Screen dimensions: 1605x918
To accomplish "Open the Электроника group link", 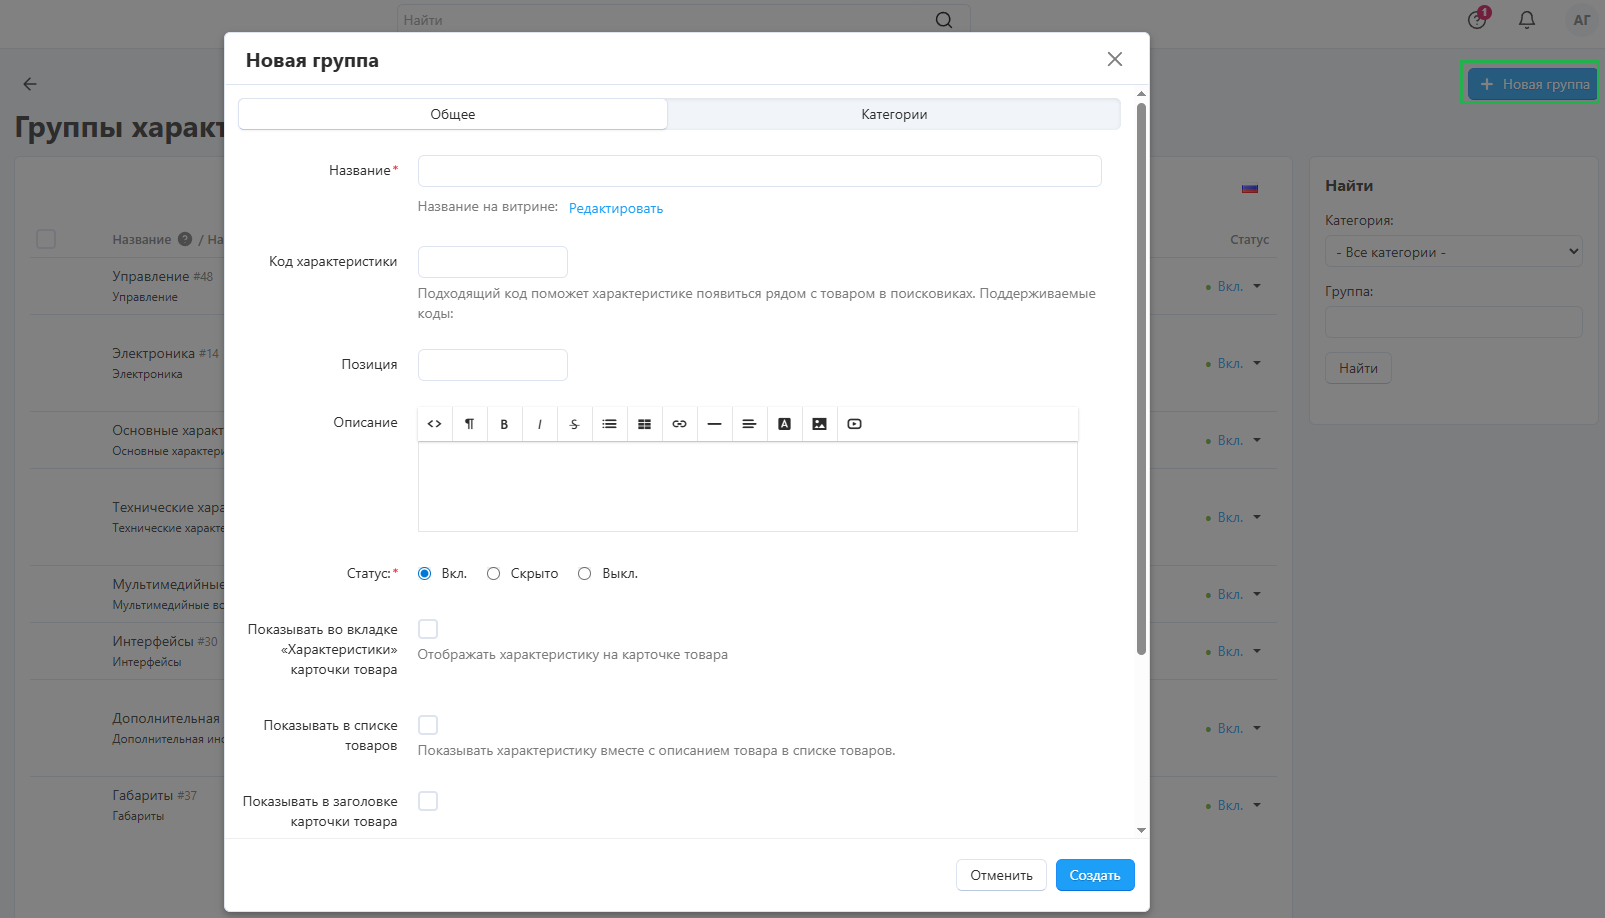I will pyautogui.click(x=153, y=353).
